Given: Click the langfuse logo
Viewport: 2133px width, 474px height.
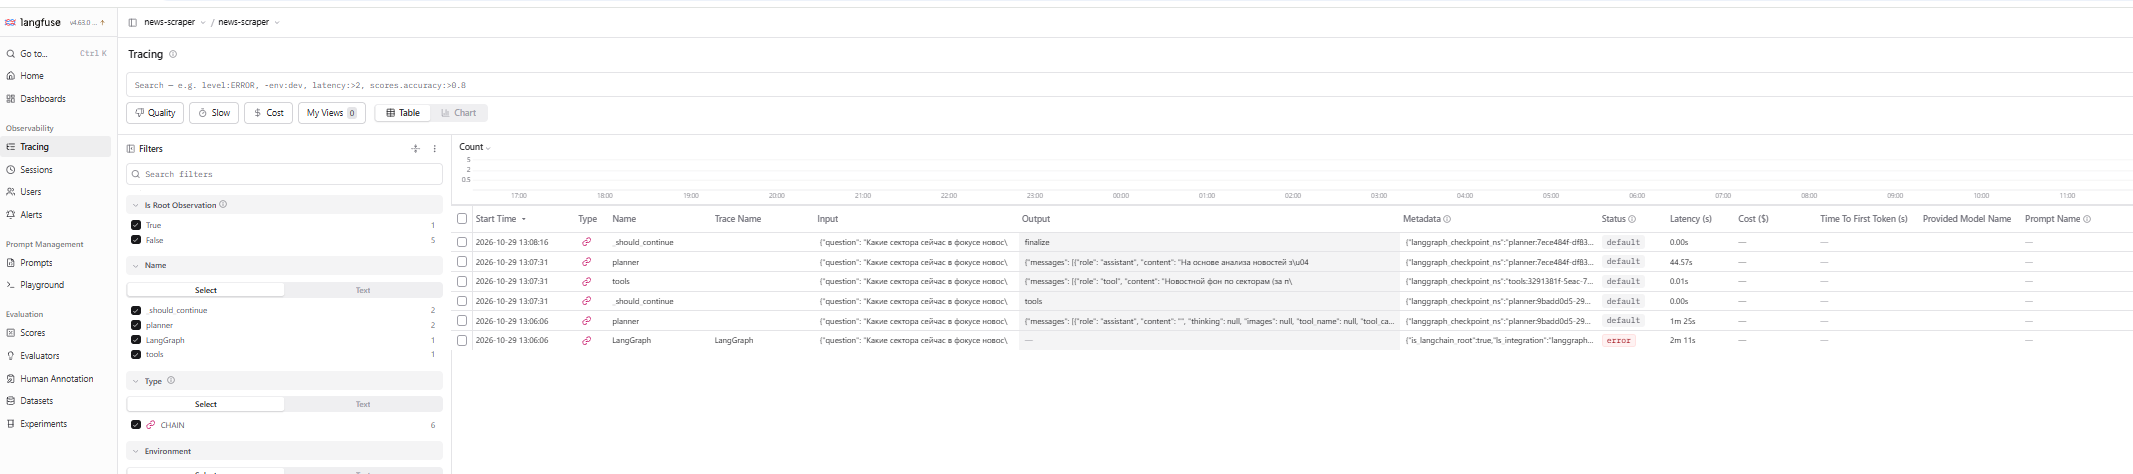Looking at the screenshot, I should coord(33,22).
